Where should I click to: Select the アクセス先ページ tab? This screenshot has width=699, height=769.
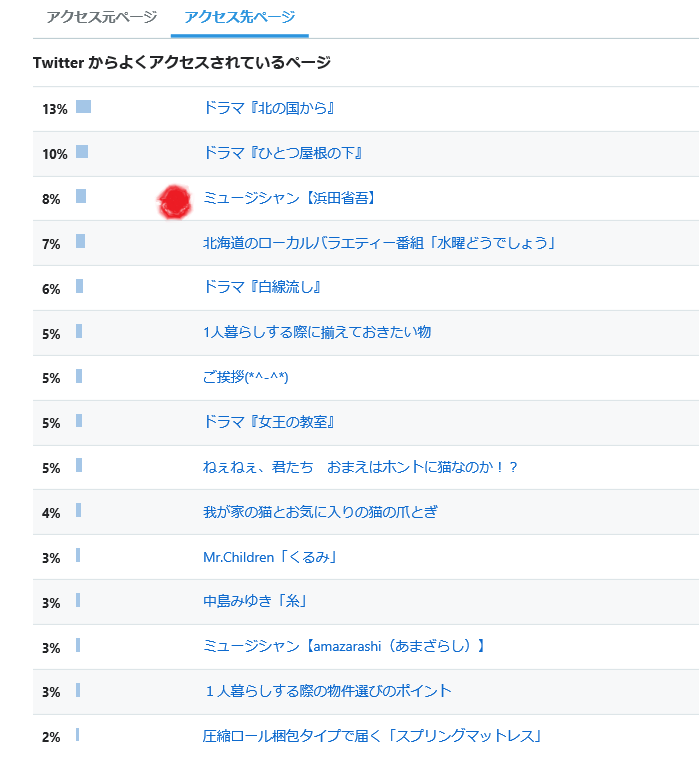239,17
